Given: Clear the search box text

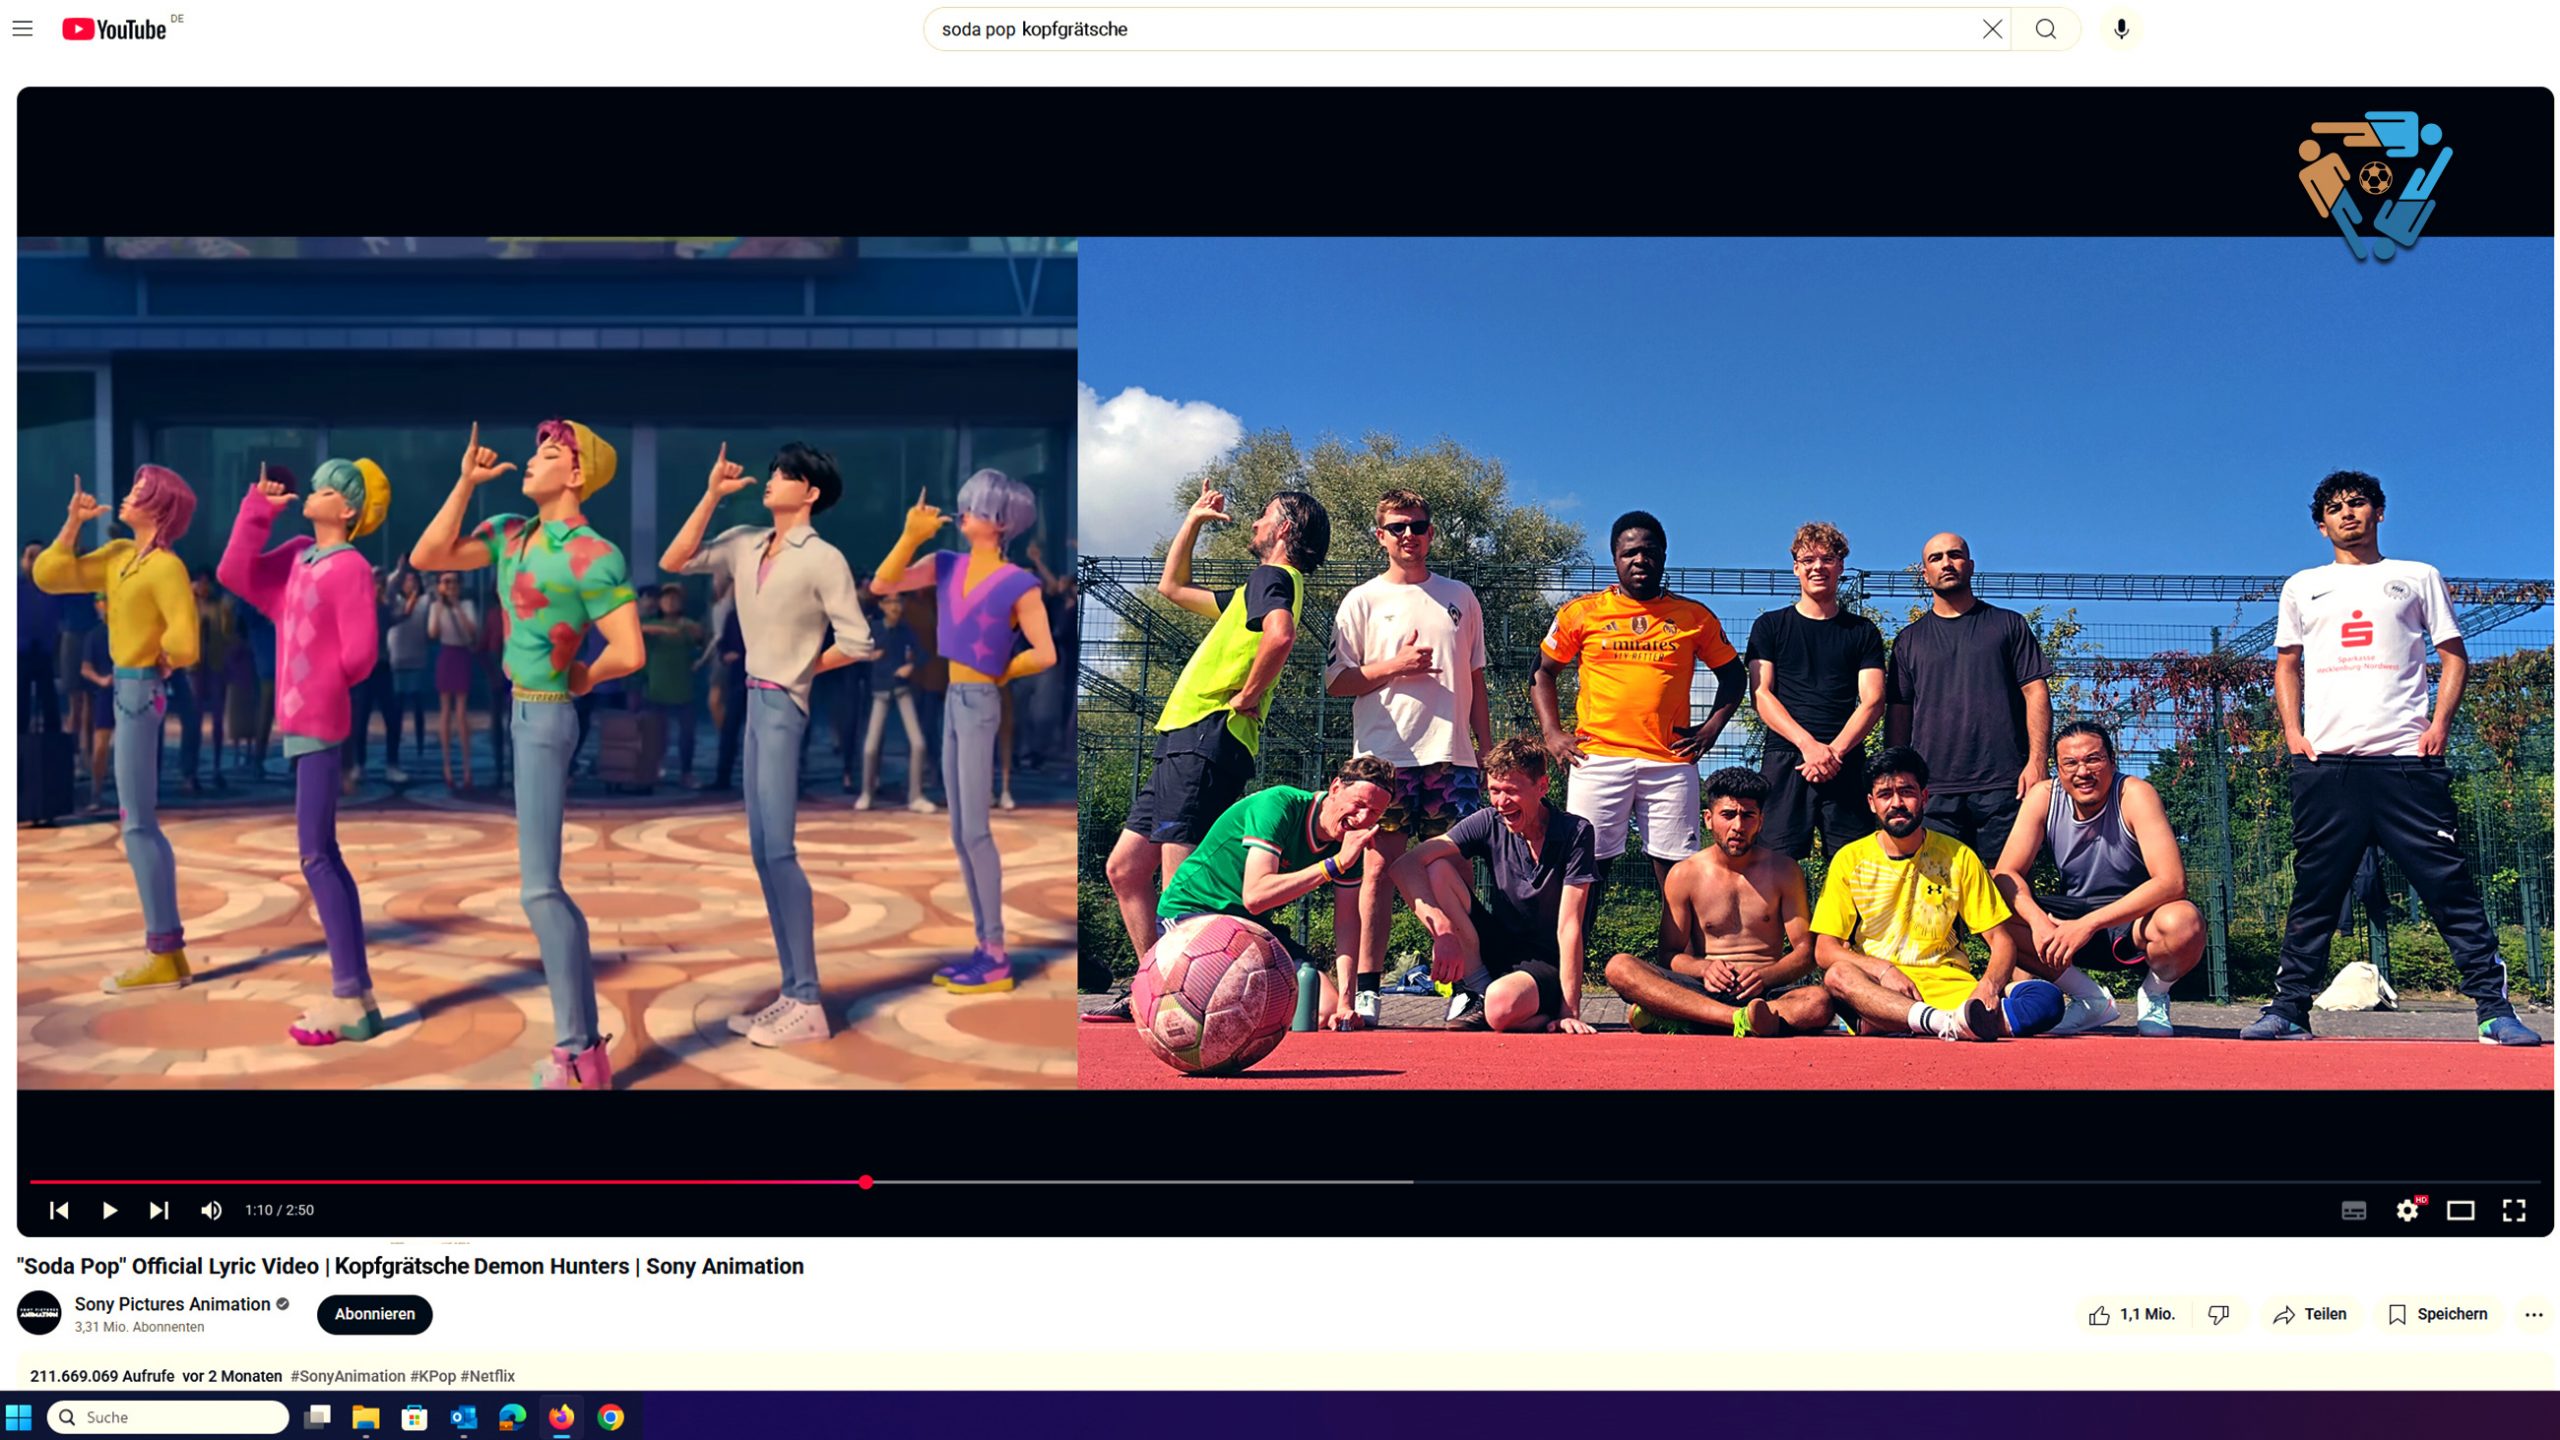Looking at the screenshot, I should coord(1992,29).
